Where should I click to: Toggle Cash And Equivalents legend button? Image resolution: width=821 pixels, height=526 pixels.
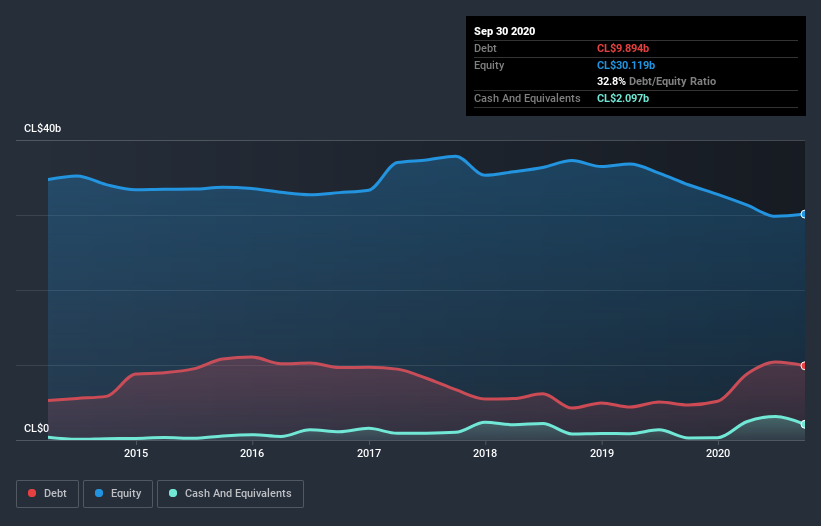[x=230, y=494]
